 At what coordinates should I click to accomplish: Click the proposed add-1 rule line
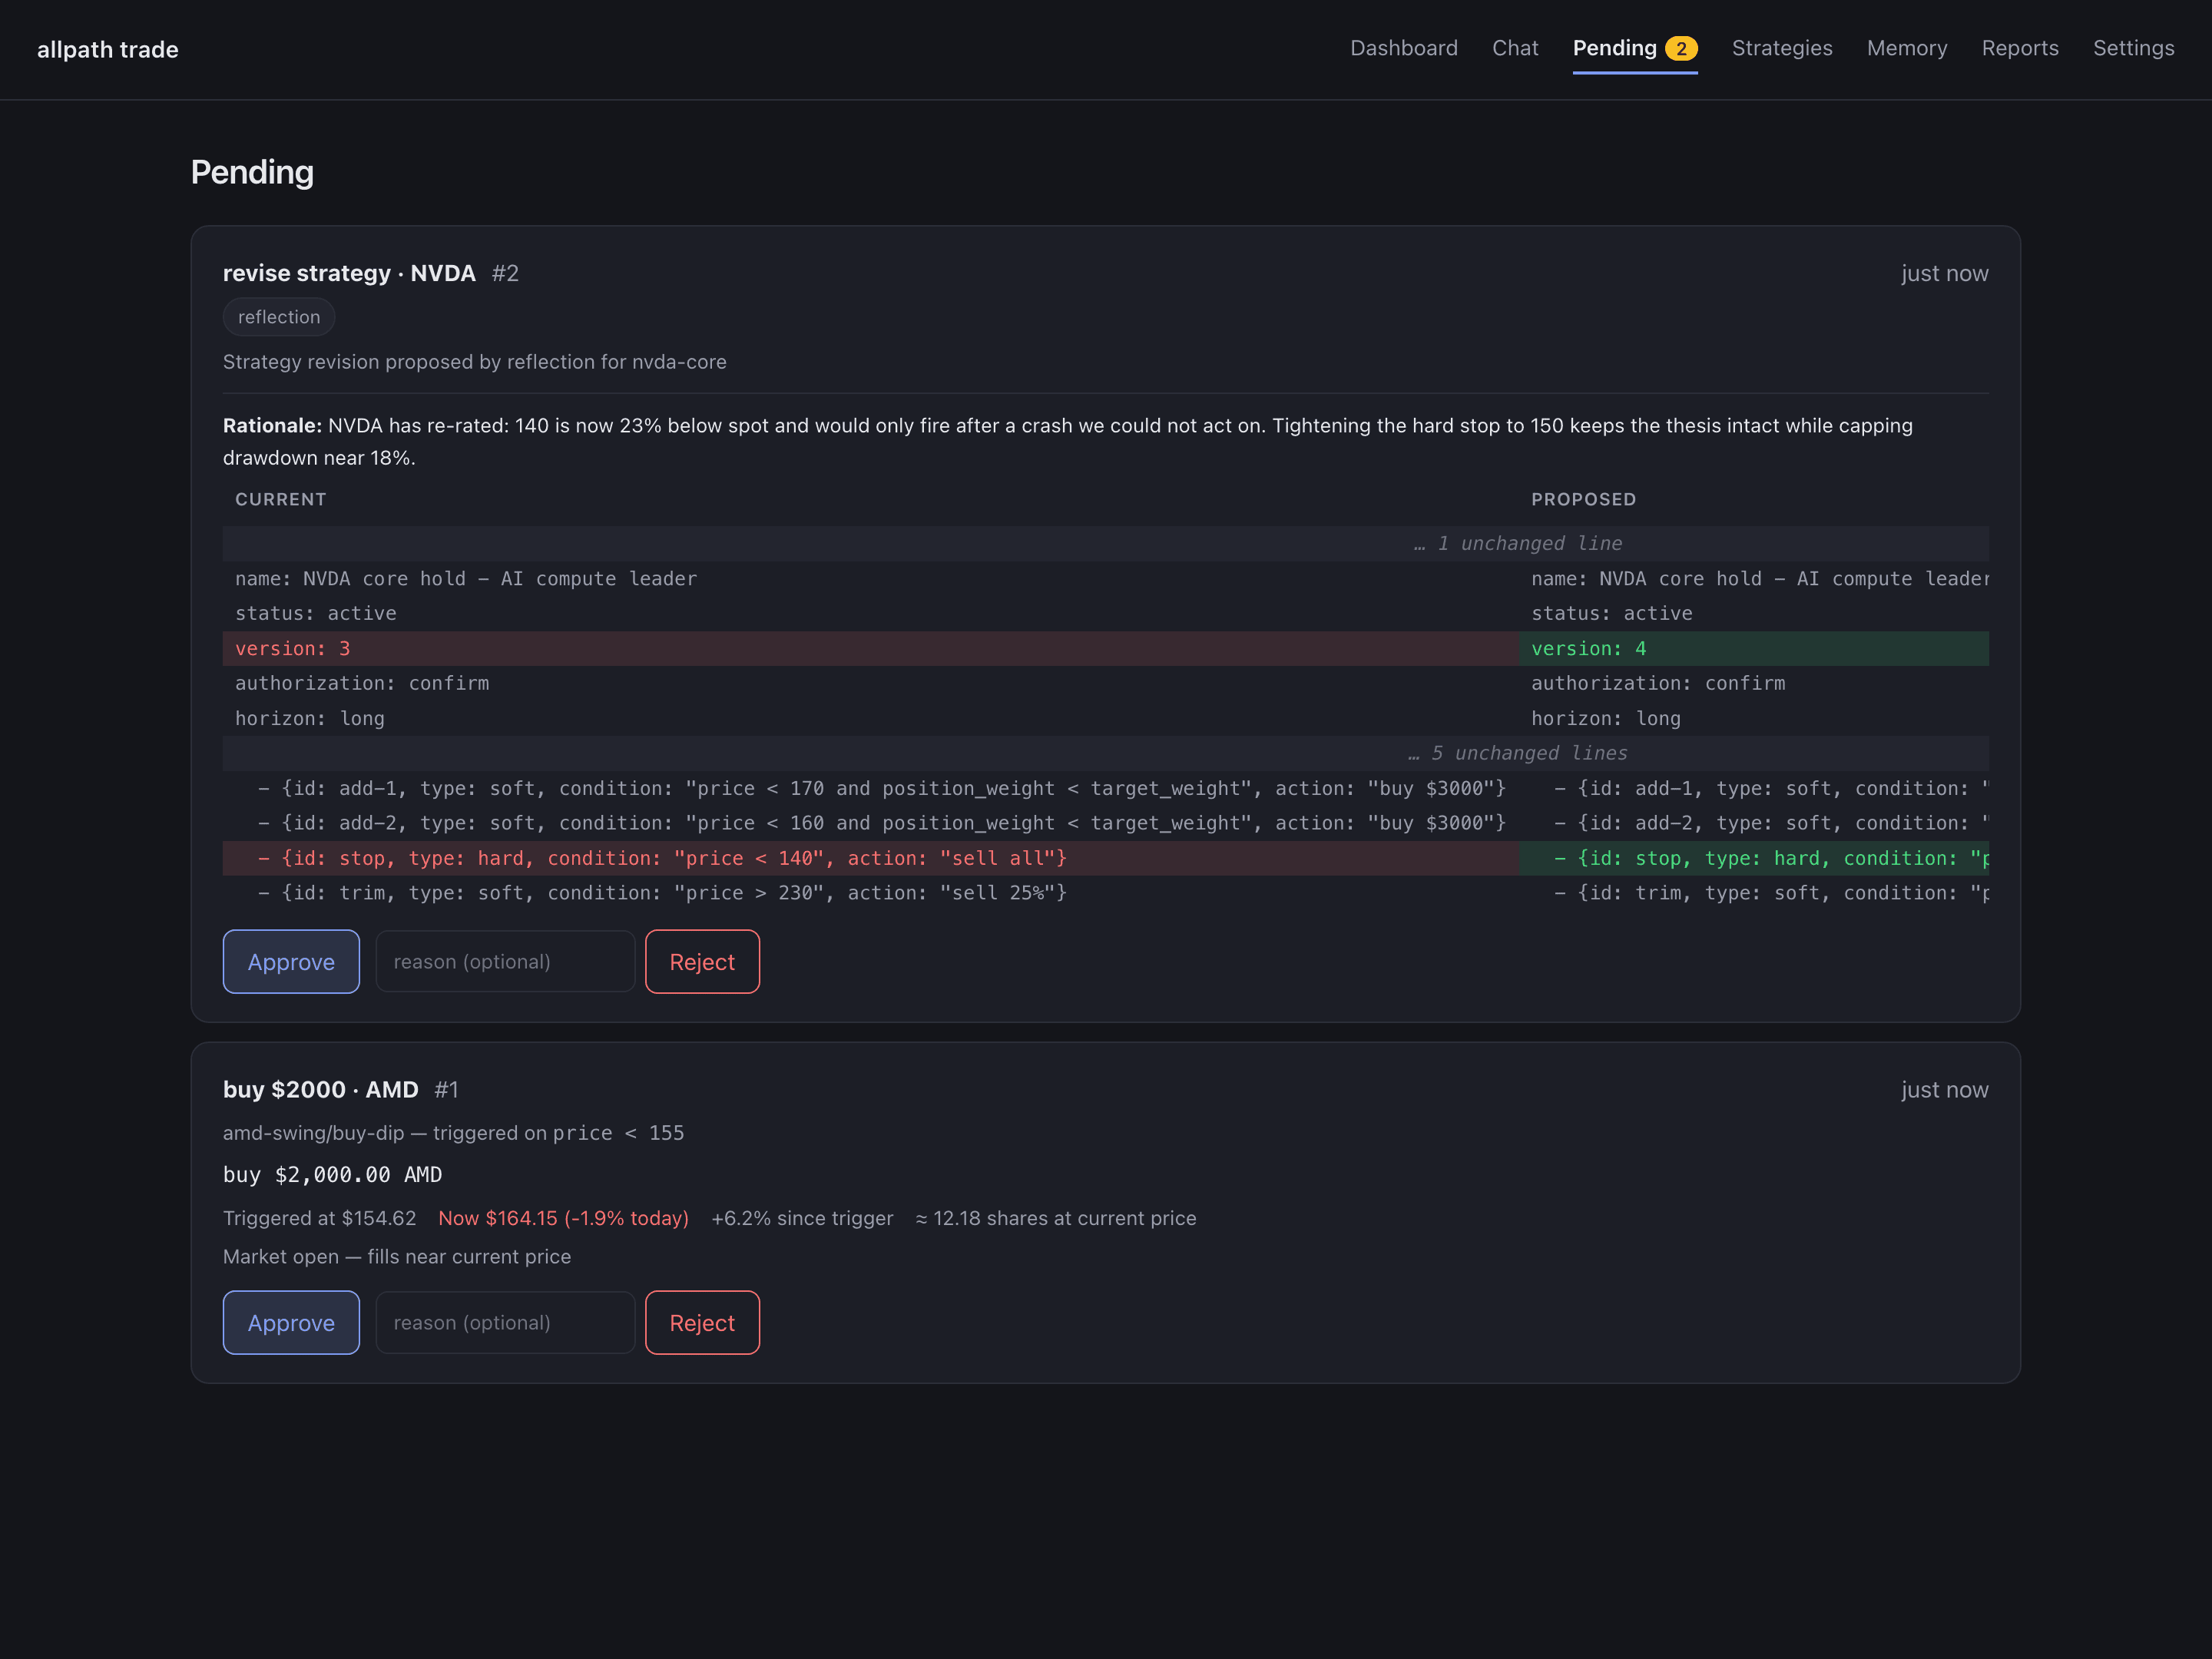click(1754, 788)
